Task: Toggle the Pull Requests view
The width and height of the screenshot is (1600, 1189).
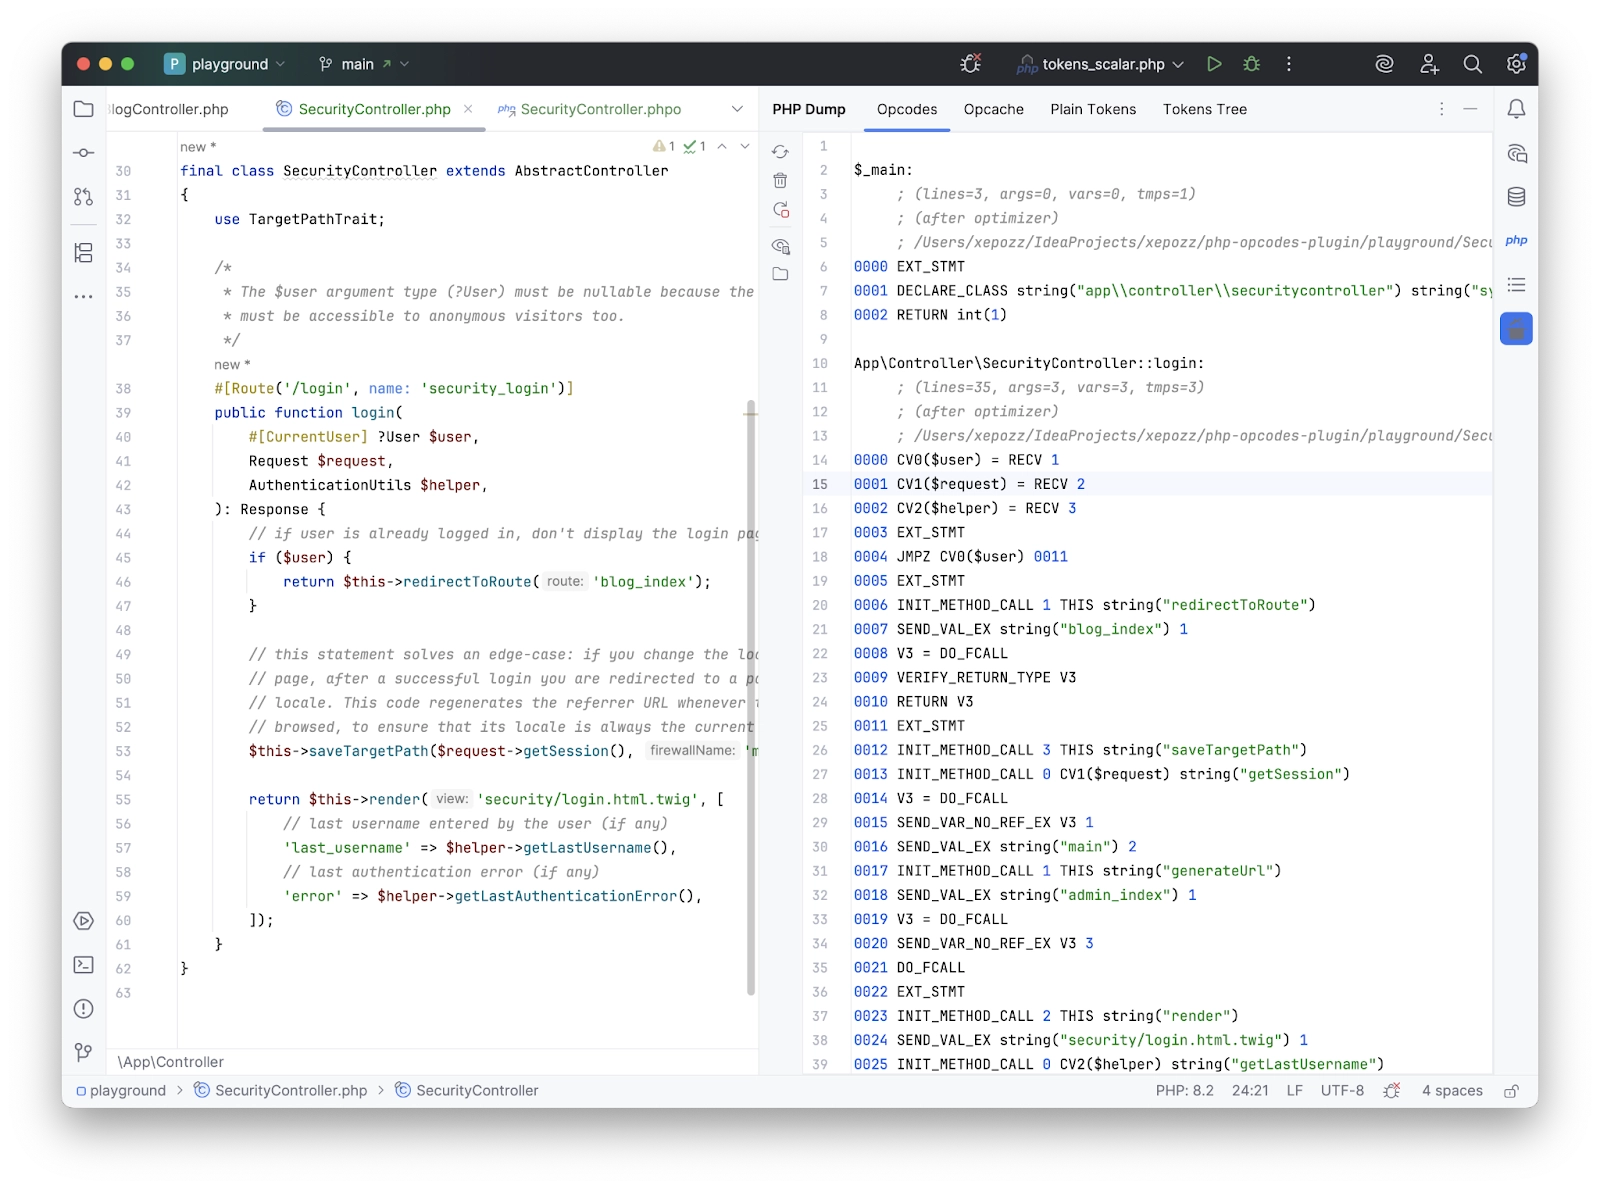Action: [x=83, y=197]
